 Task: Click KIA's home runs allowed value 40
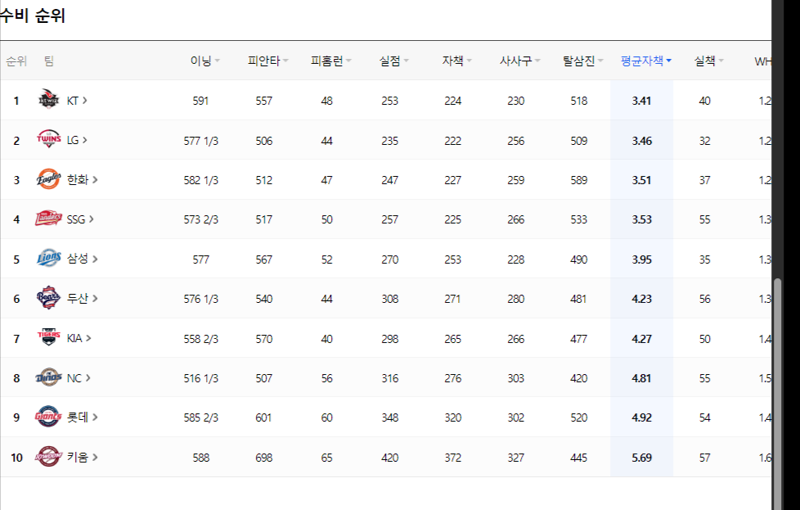pos(327,339)
